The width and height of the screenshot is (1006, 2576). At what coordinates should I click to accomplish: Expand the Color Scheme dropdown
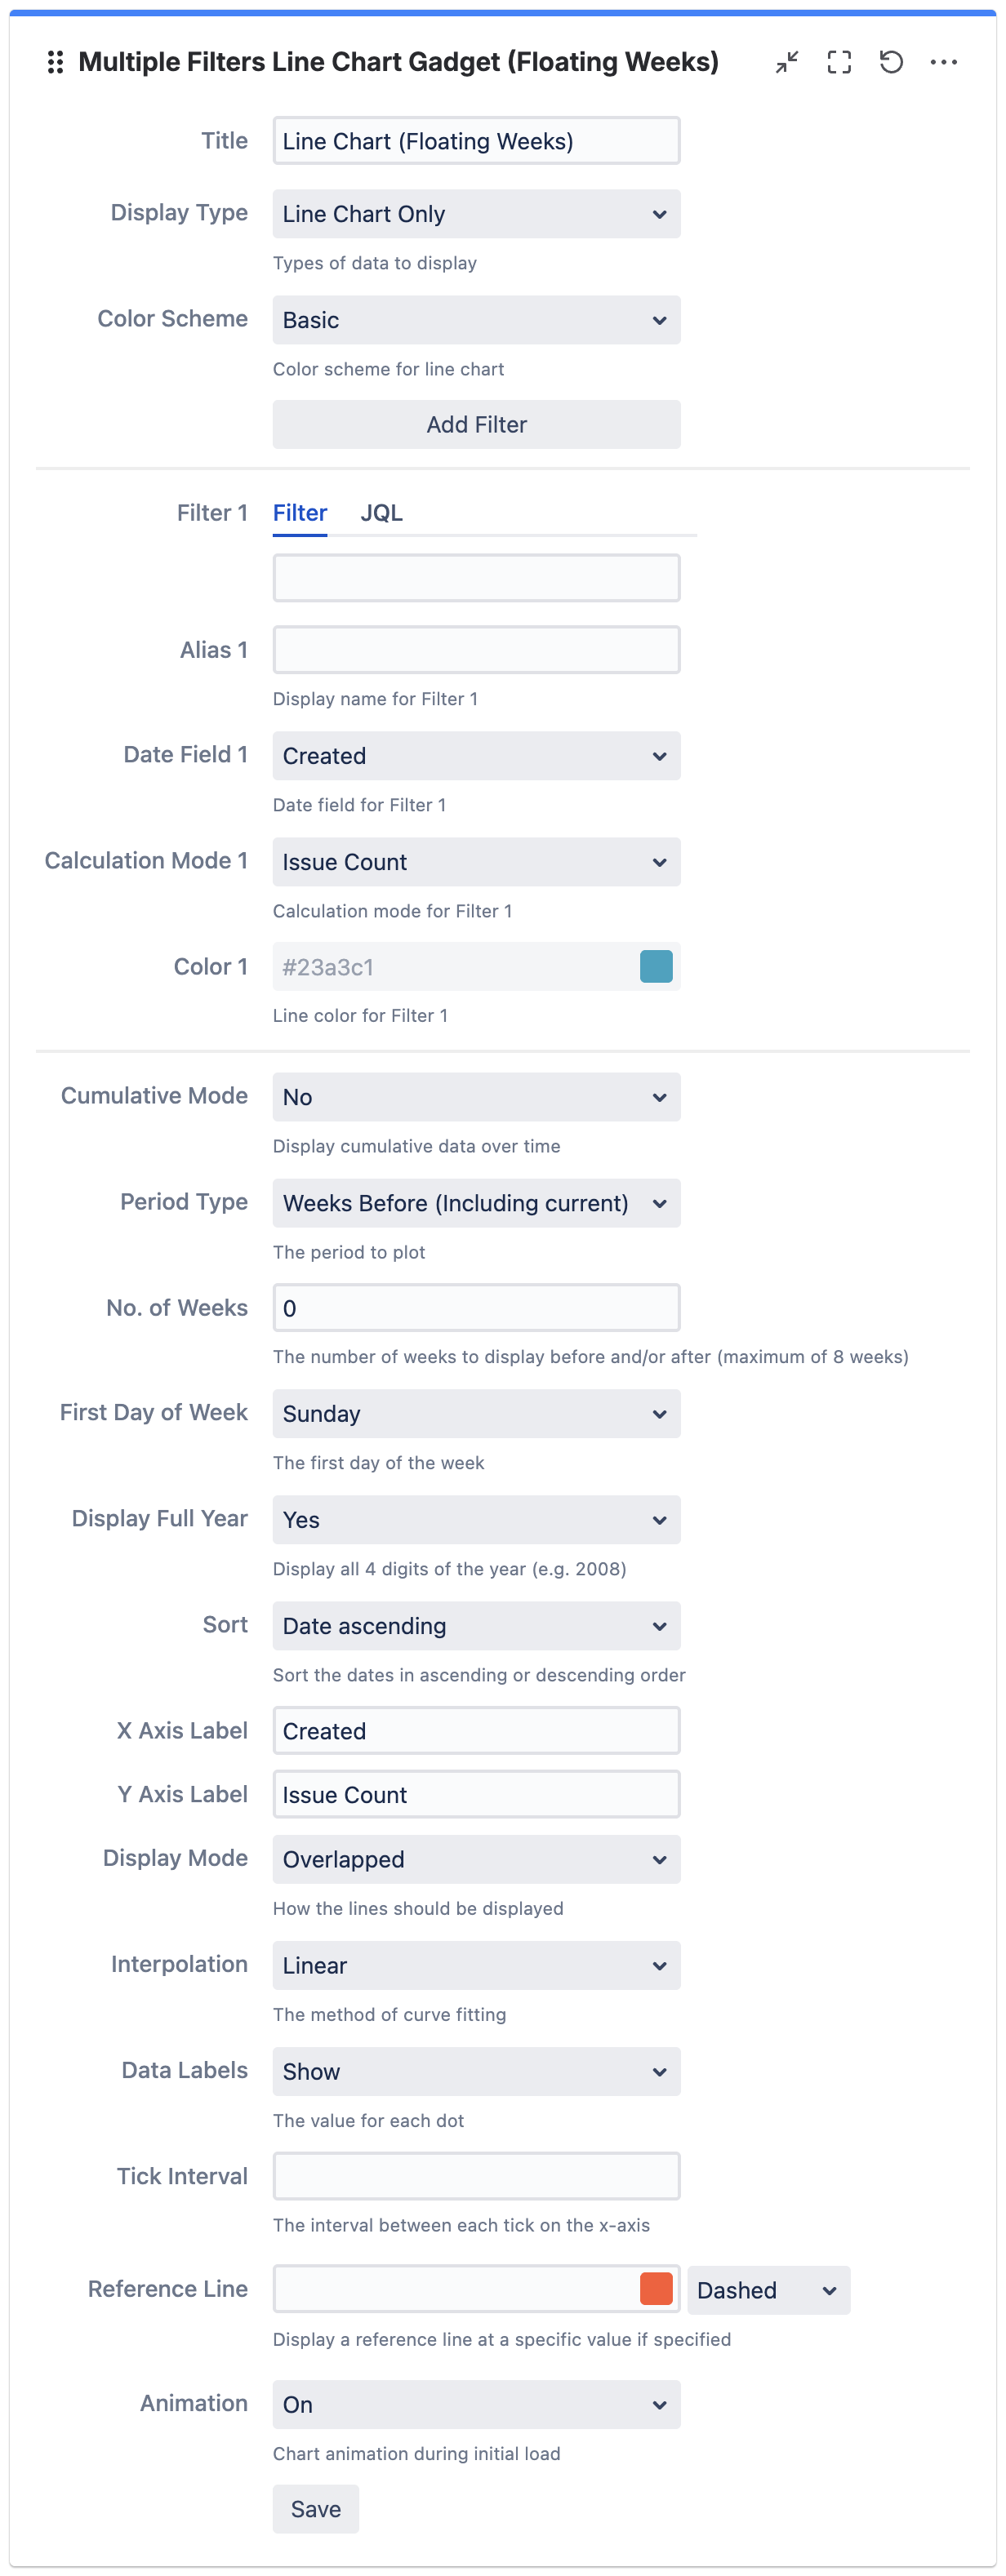[x=476, y=320]
